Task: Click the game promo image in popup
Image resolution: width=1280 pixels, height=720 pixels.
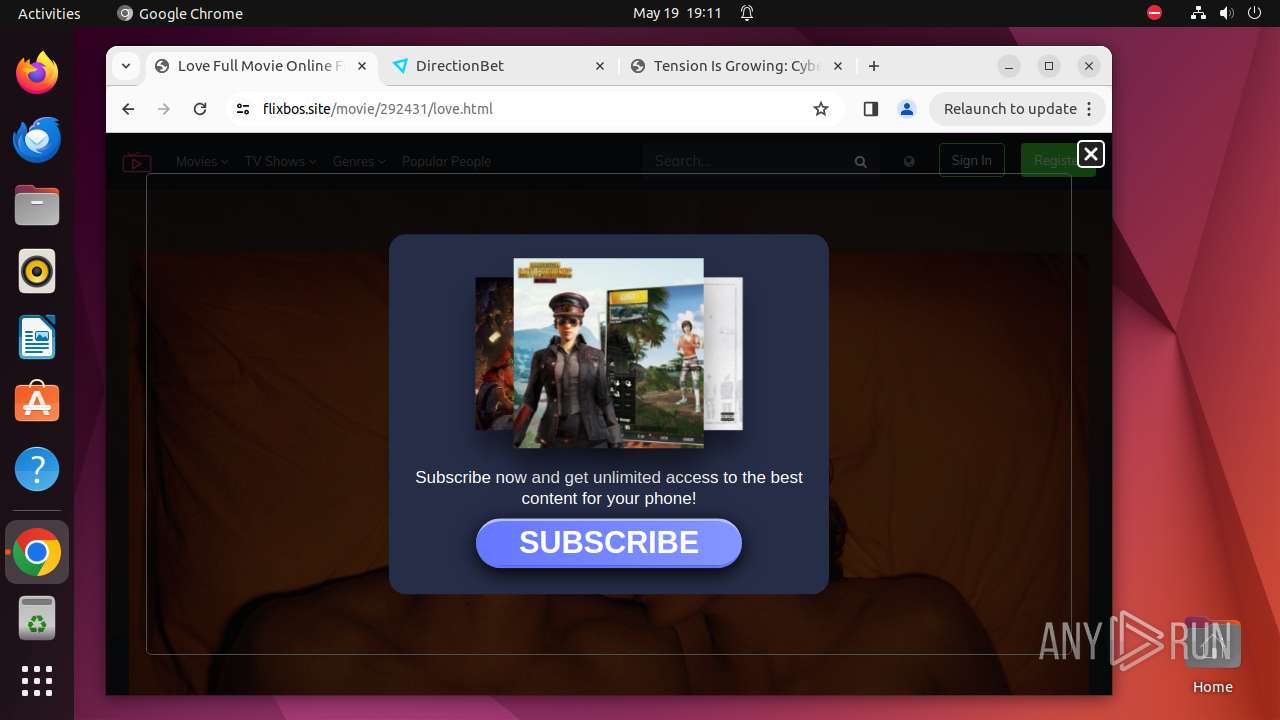Action: coord(609,352)
